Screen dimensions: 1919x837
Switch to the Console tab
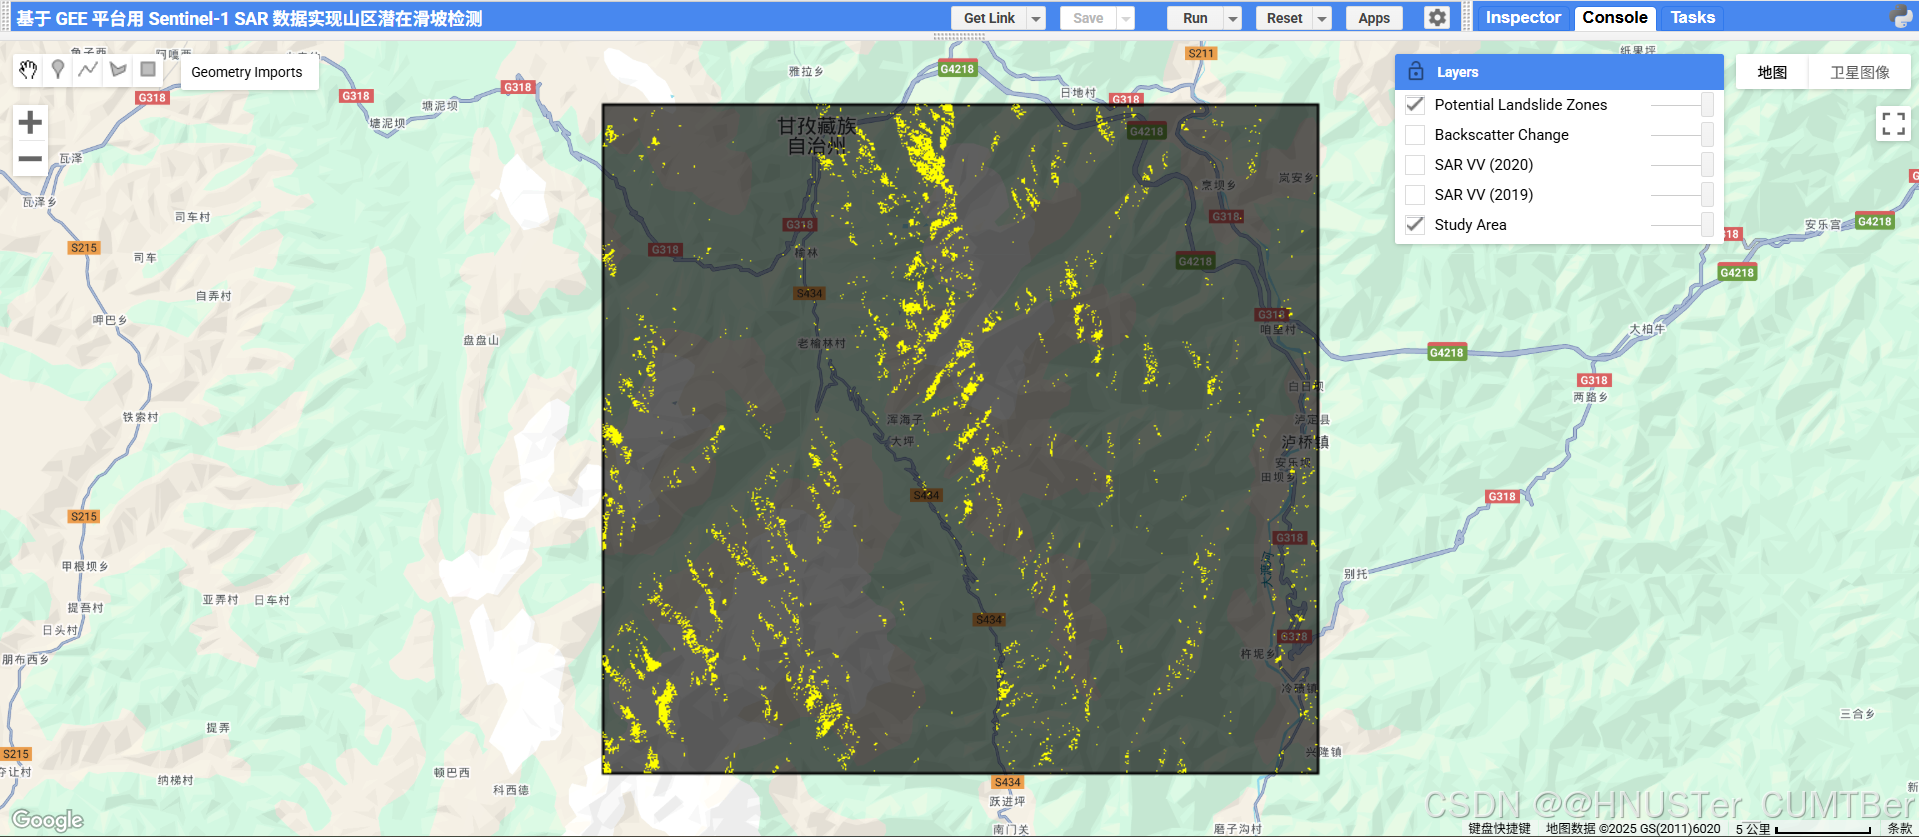click(x=1614, y=17)
